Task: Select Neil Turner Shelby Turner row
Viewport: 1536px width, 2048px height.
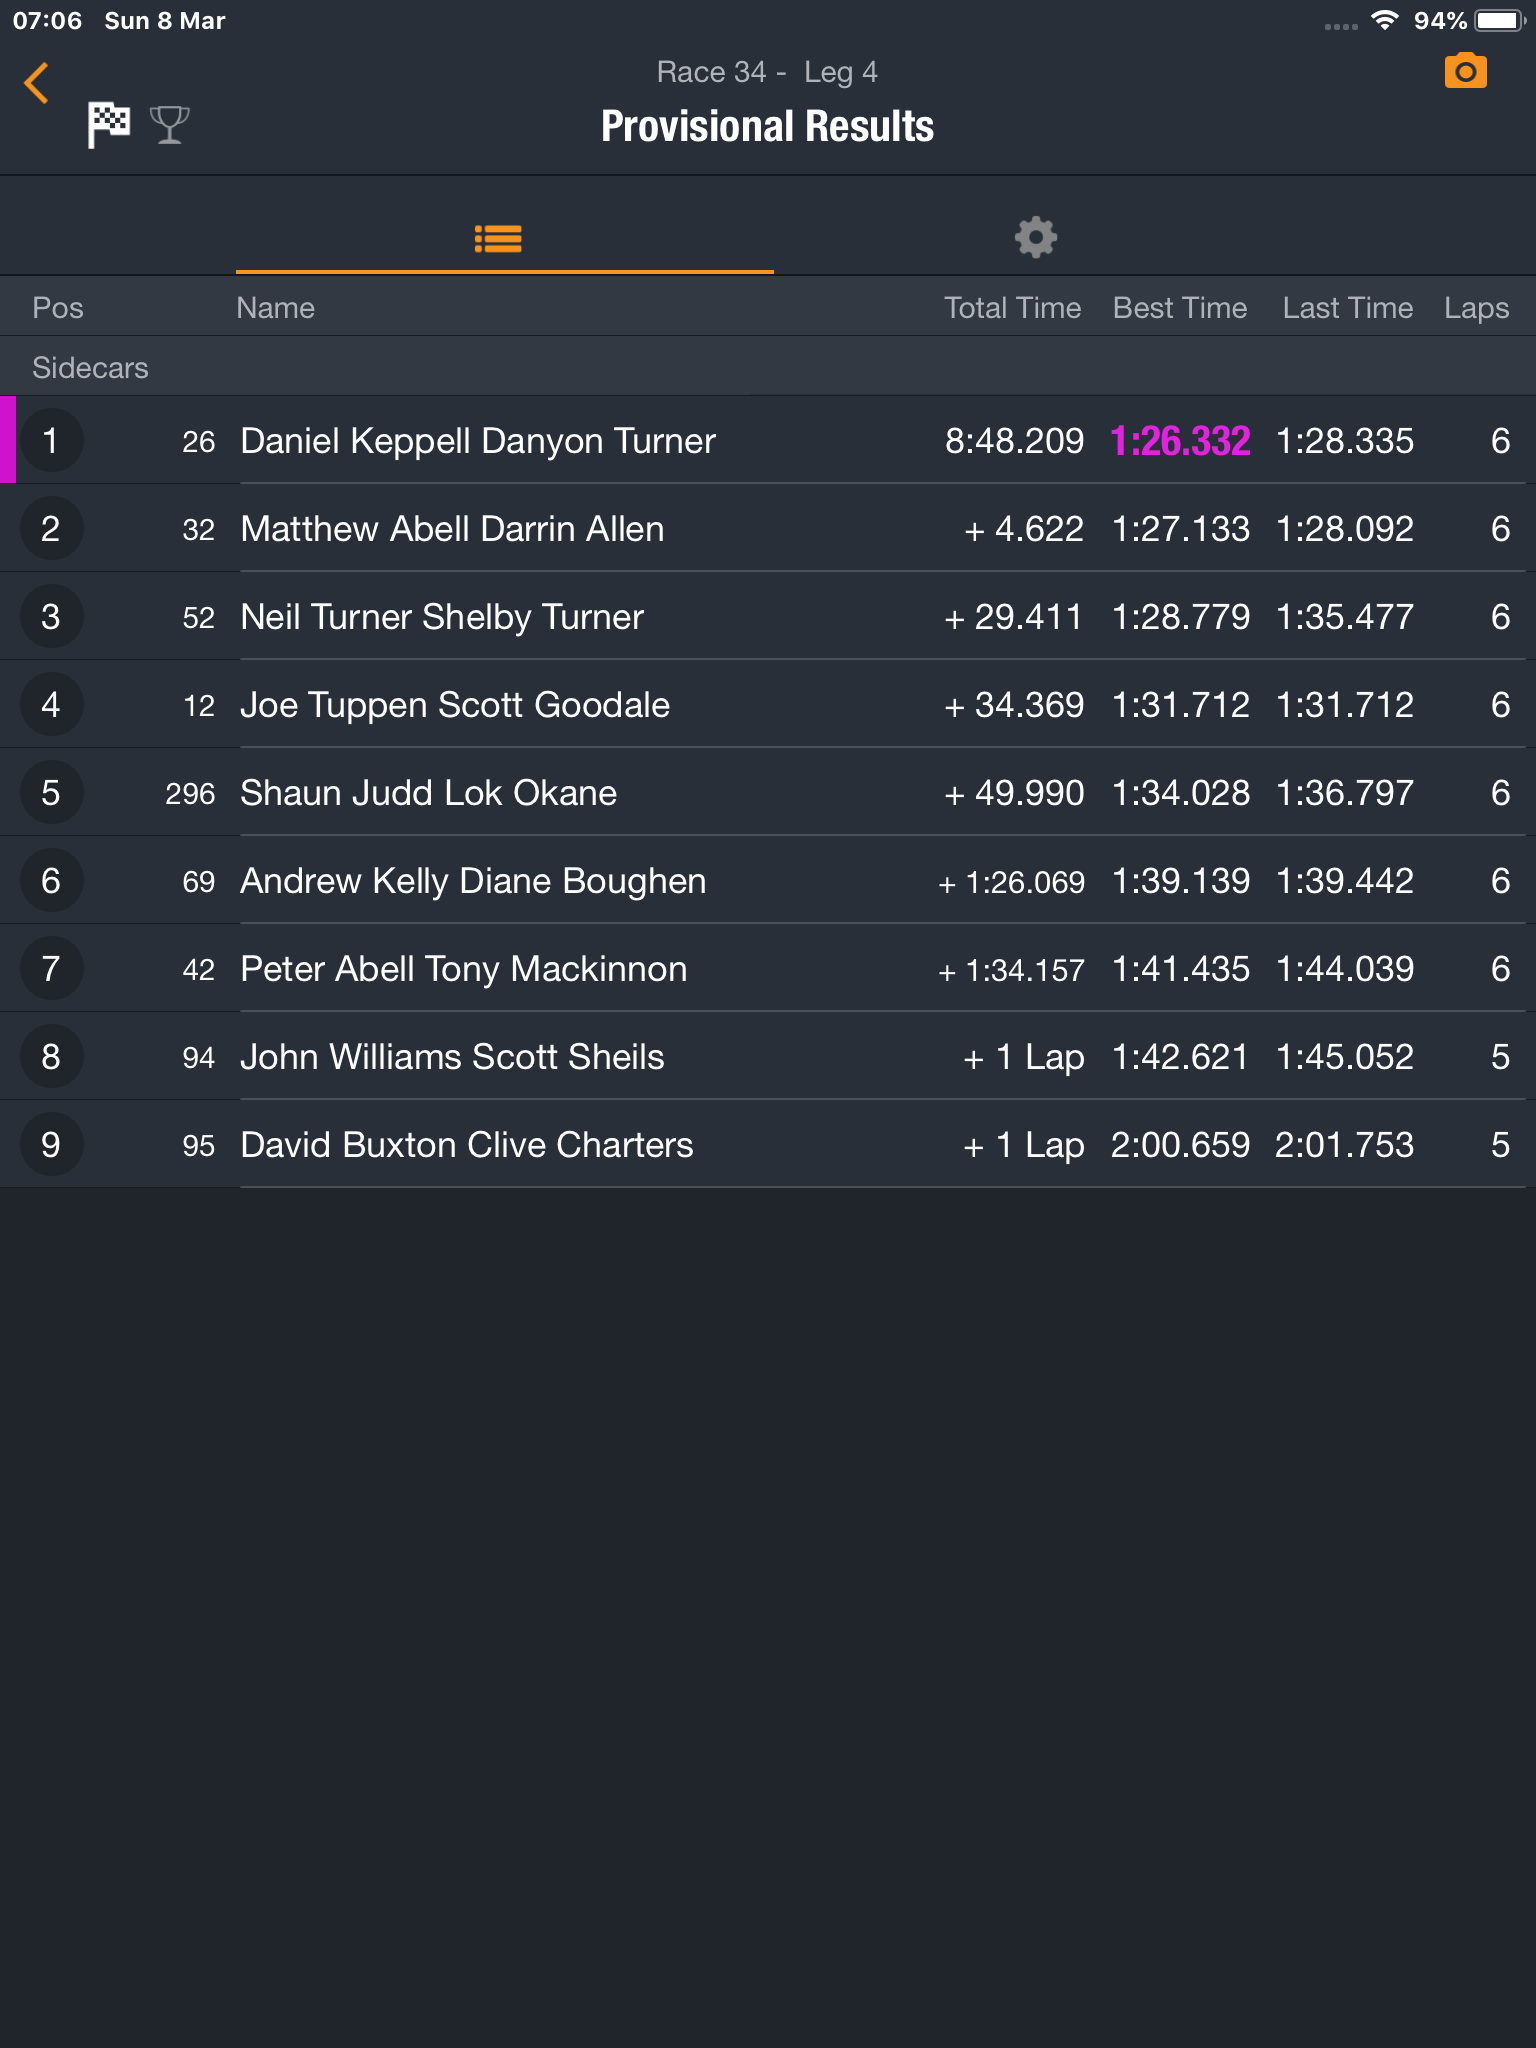Action: click(x=768, y=617)
